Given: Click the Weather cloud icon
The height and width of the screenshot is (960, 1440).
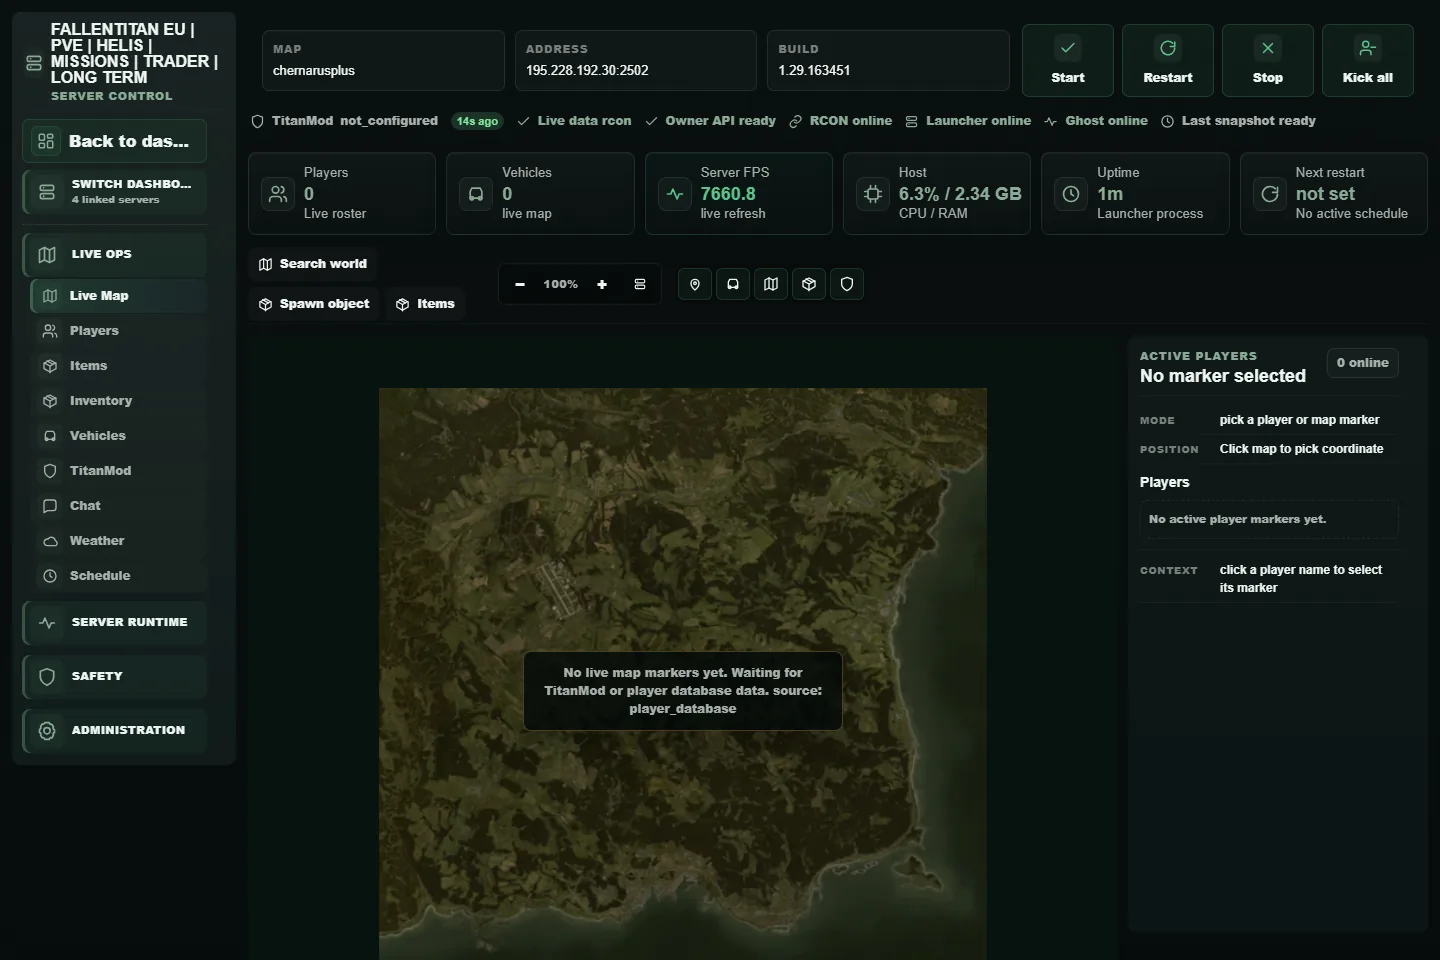Looking at the screenshot, I should pyautogui.click(x=50, y=541).
